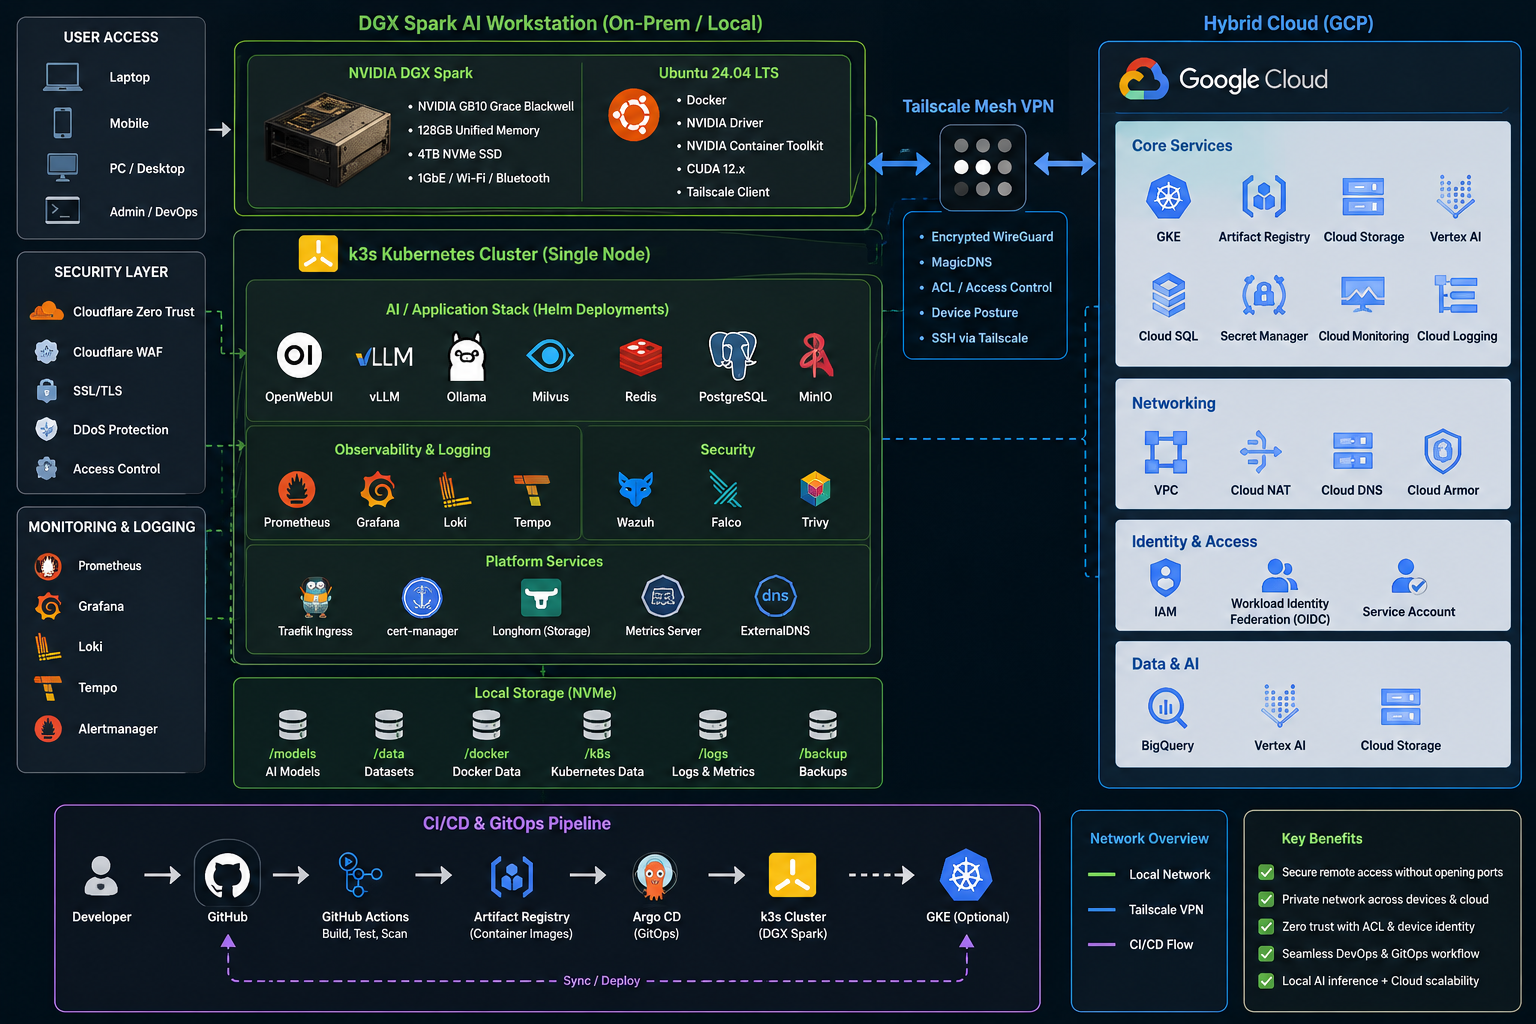Image resolution: width=1536 pixels, height=1024 pixels.
Task: Click the Laptop icon in User Access
Action: 63,77
